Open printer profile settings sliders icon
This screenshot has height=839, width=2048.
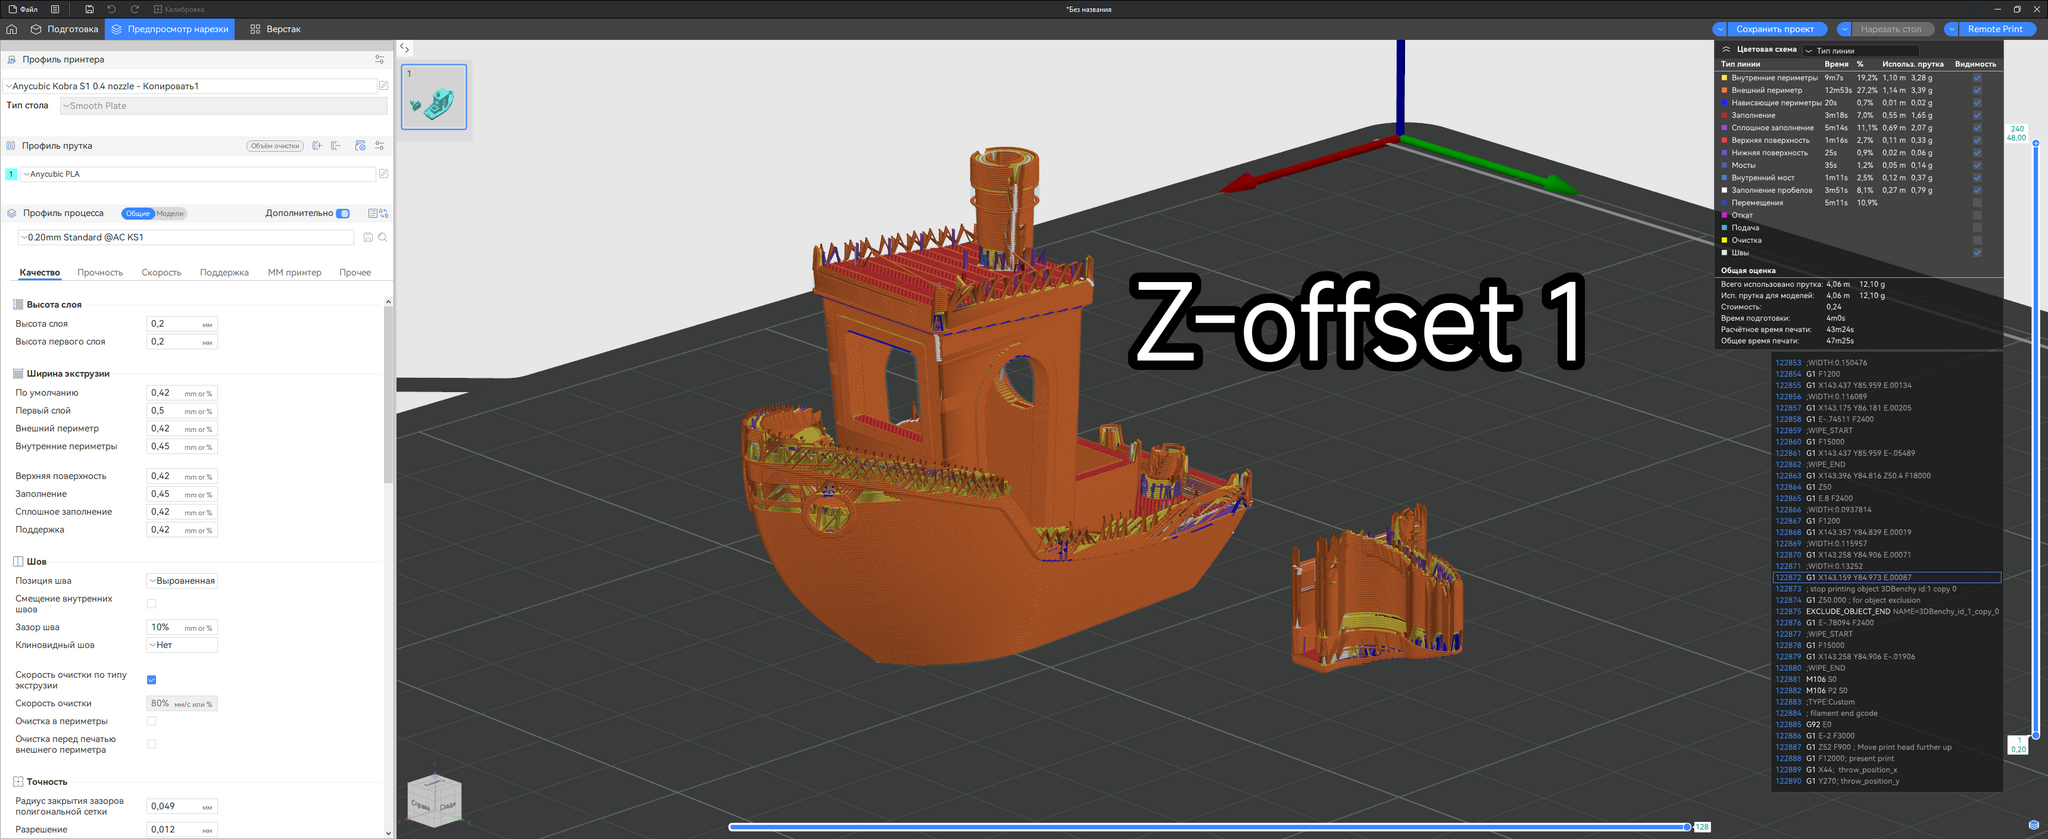click(379, 60)
